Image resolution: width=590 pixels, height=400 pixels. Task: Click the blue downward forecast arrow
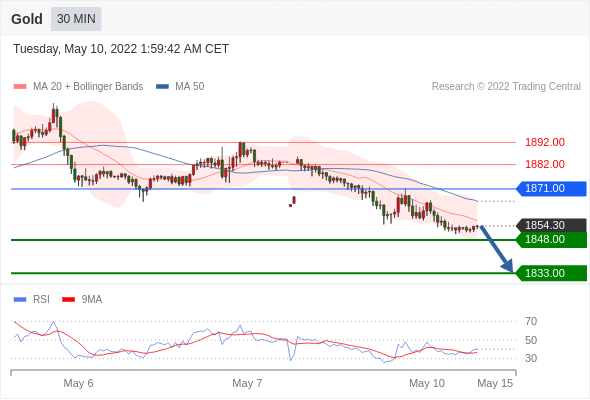pyautogui.click(x=497, y=249)
